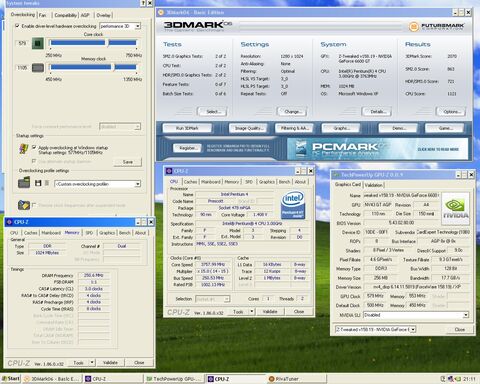The width and height of the screenshot is (480, 384).
Task: Click the Game button in 3DMark06
Action: (444, 128)
